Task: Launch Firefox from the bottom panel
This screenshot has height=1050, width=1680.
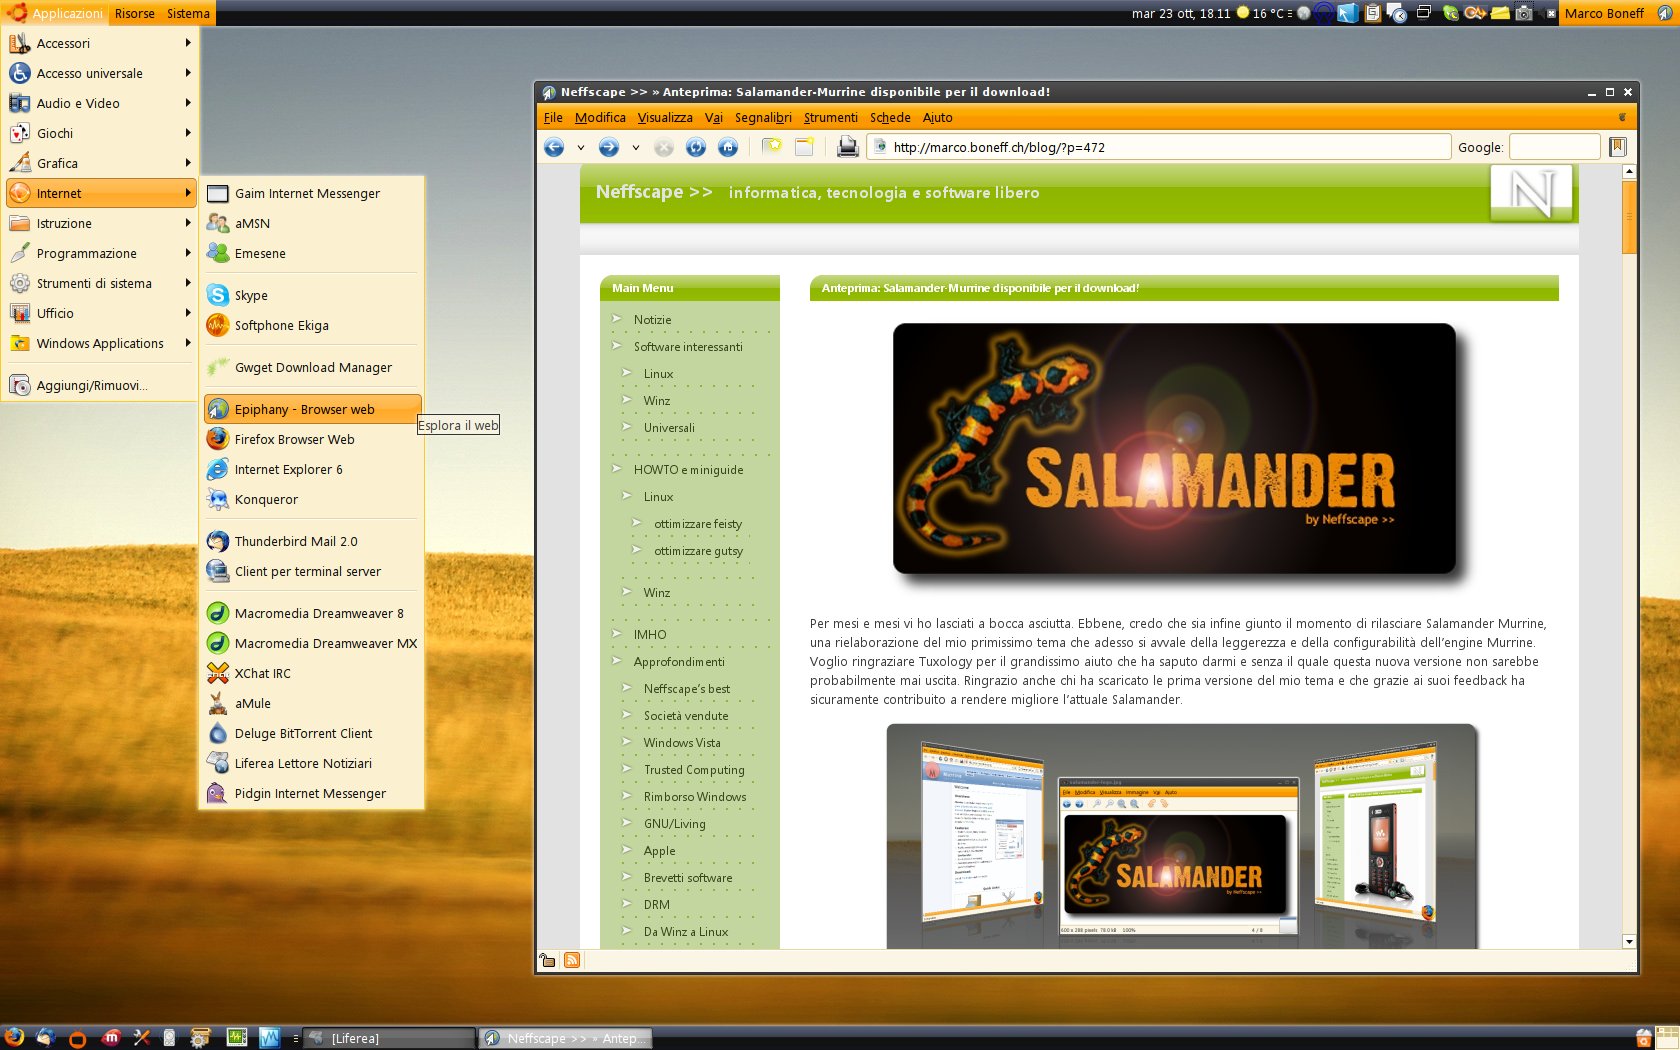Action: (14, 1037)
